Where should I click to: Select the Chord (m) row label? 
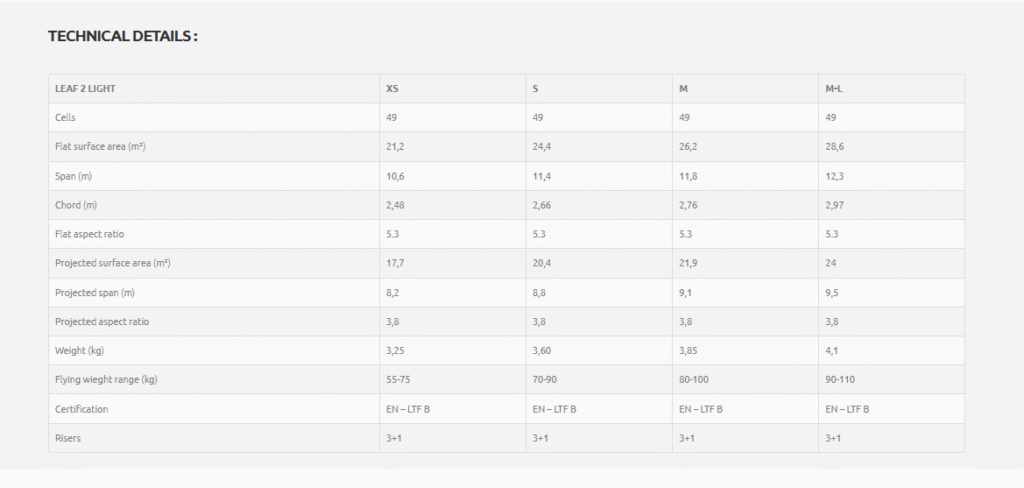tap(77, 205)
